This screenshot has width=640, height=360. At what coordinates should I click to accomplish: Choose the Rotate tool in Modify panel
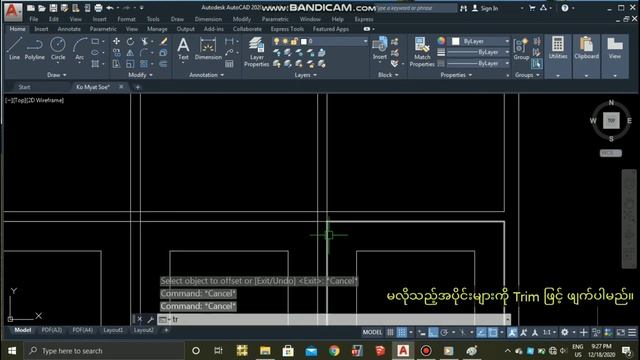[130, 42]
